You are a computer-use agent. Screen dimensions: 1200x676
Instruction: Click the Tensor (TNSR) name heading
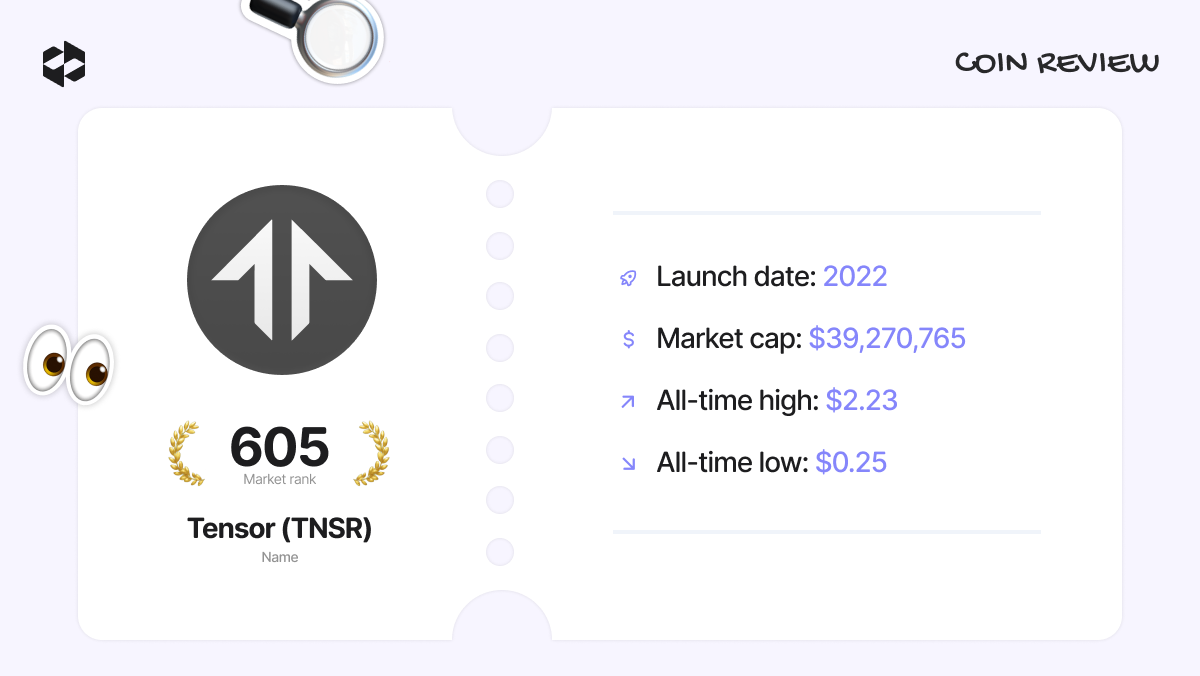click(279, 528)
